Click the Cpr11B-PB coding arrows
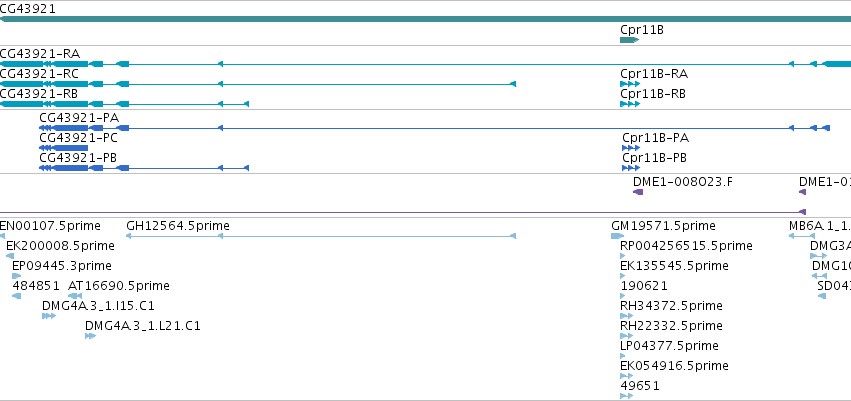The width and height of the screenshot is (851, 401). (x=631, y=168)
